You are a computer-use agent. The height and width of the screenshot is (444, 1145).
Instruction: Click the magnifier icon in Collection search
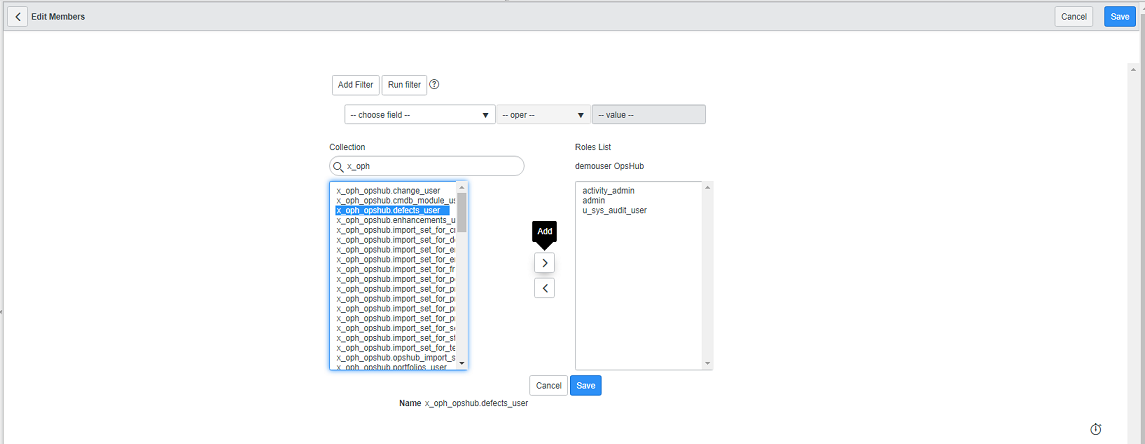click(338, 166)
